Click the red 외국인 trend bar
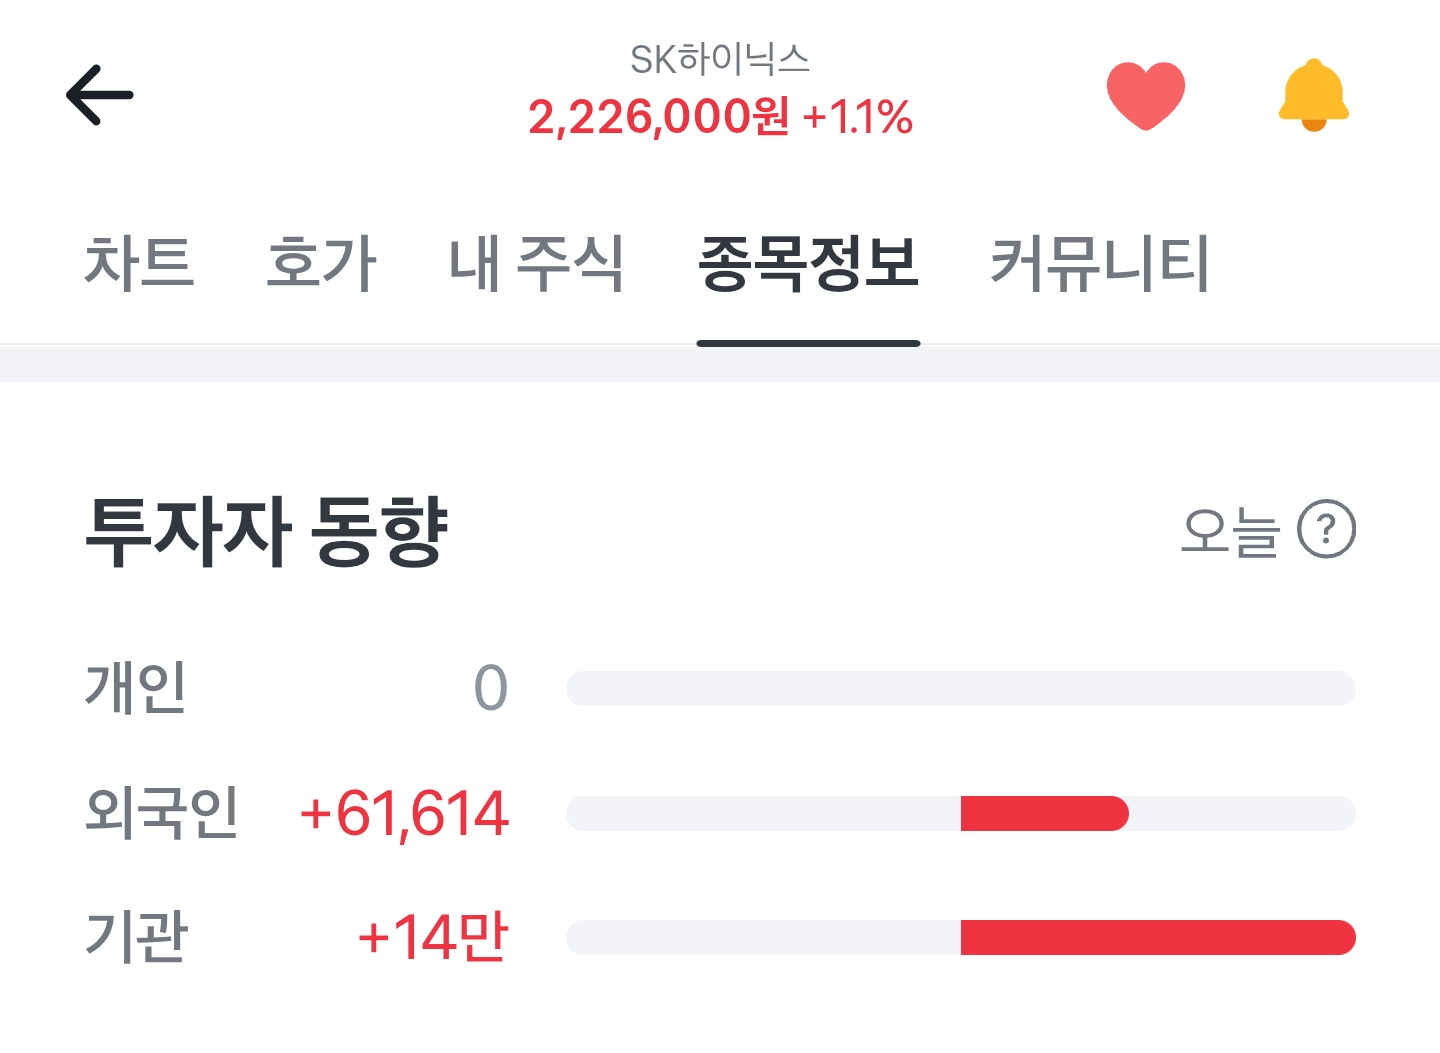1440x1053 pixels. tap(1045, 813)
